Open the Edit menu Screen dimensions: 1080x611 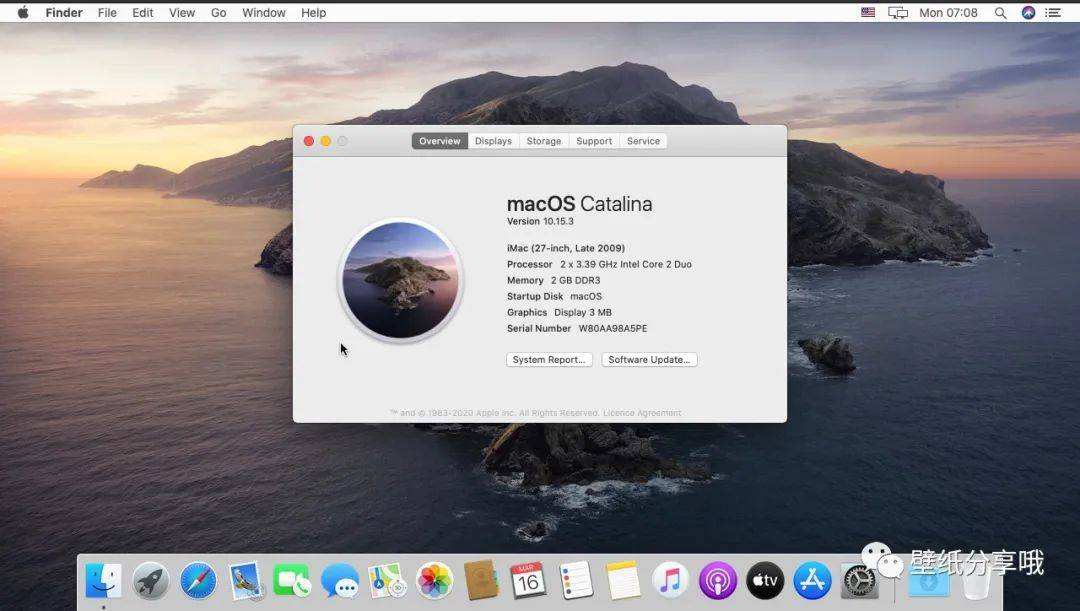click(143, 12)
